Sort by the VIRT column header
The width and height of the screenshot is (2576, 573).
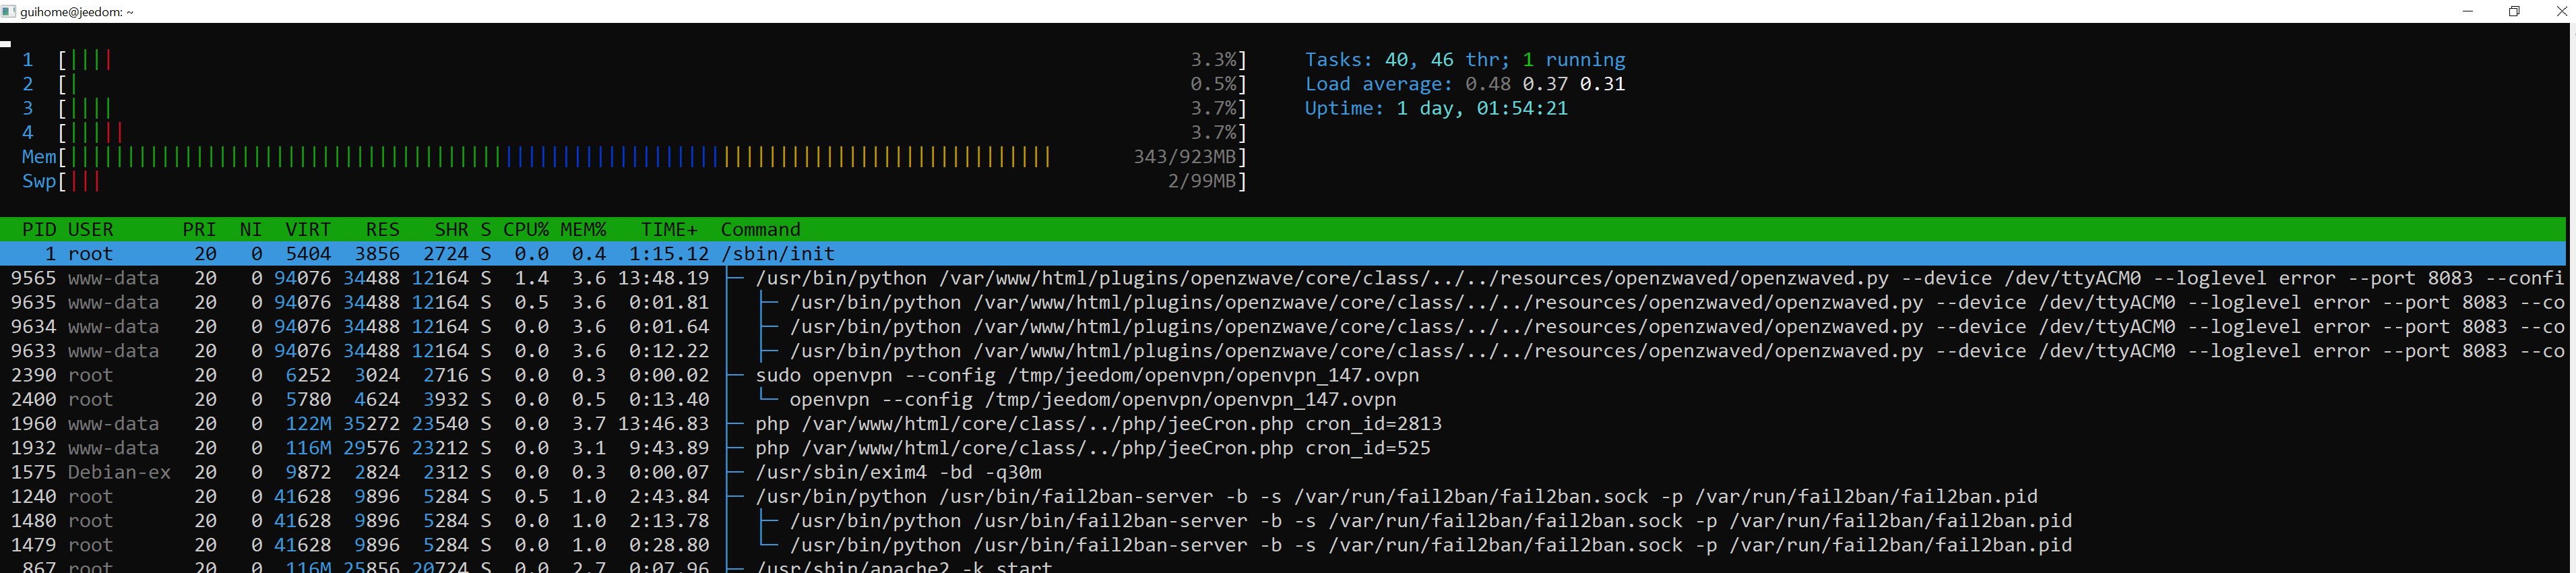click(x=308, y=229)
